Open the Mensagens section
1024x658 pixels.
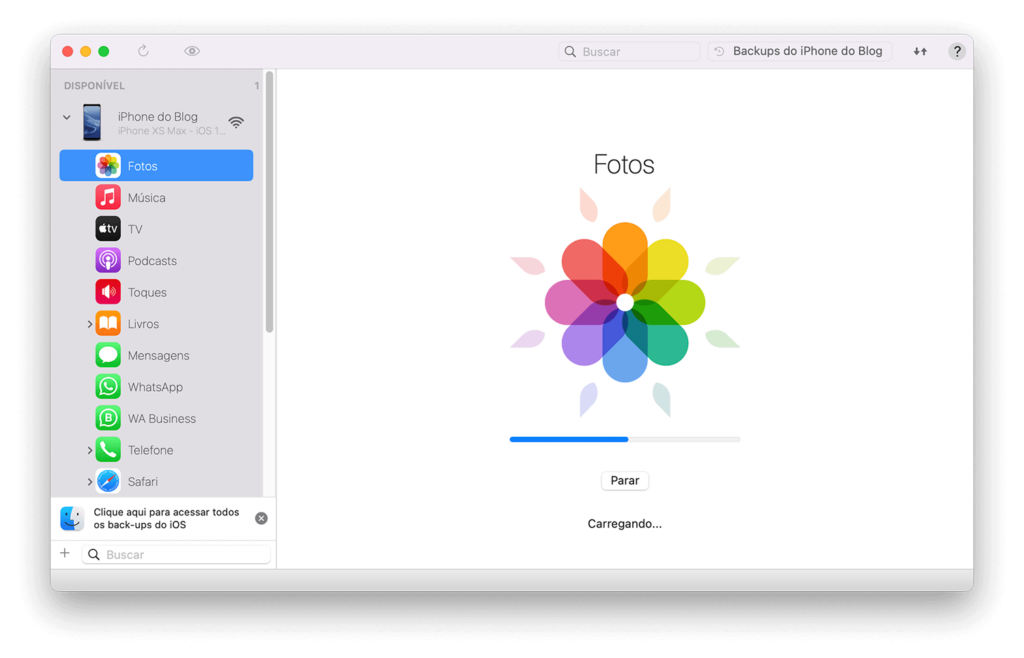(x=158, y=356)
